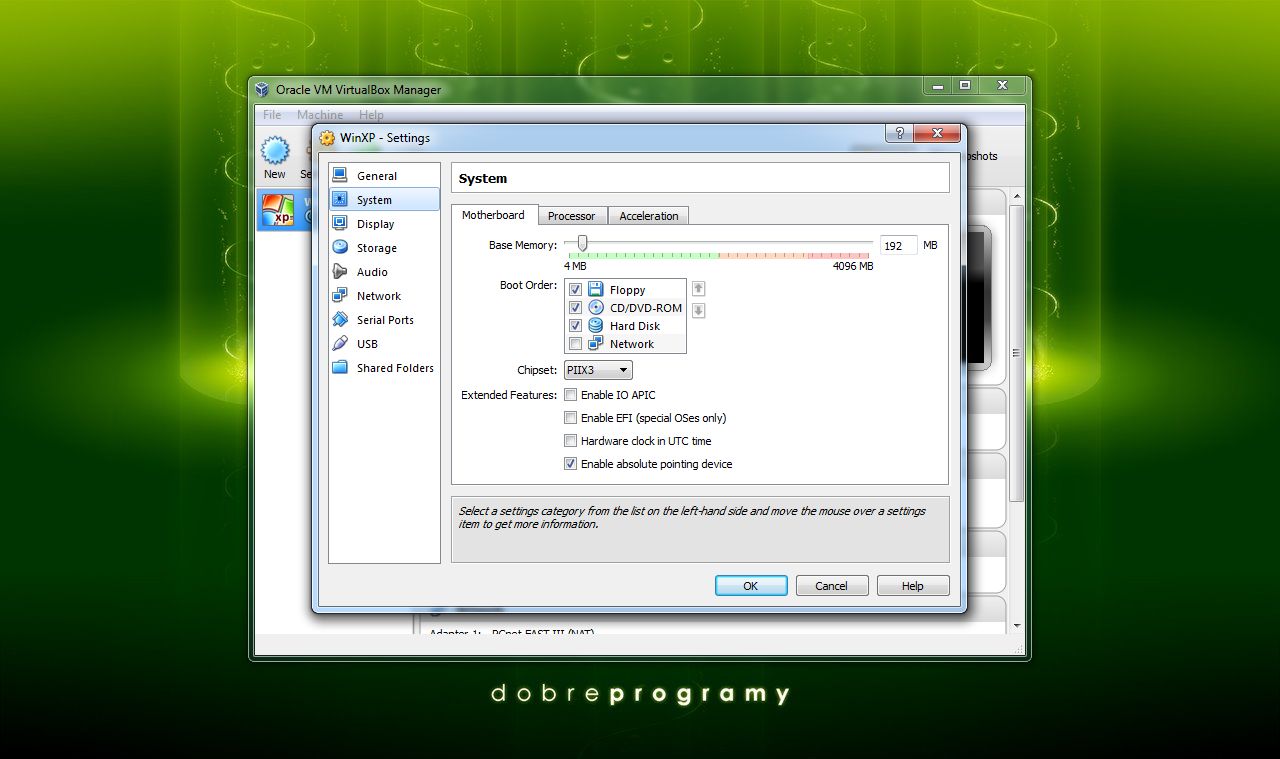Select the General settings category
The width and height of the screenshot is (1280, 759).
[x=384, y=175]
